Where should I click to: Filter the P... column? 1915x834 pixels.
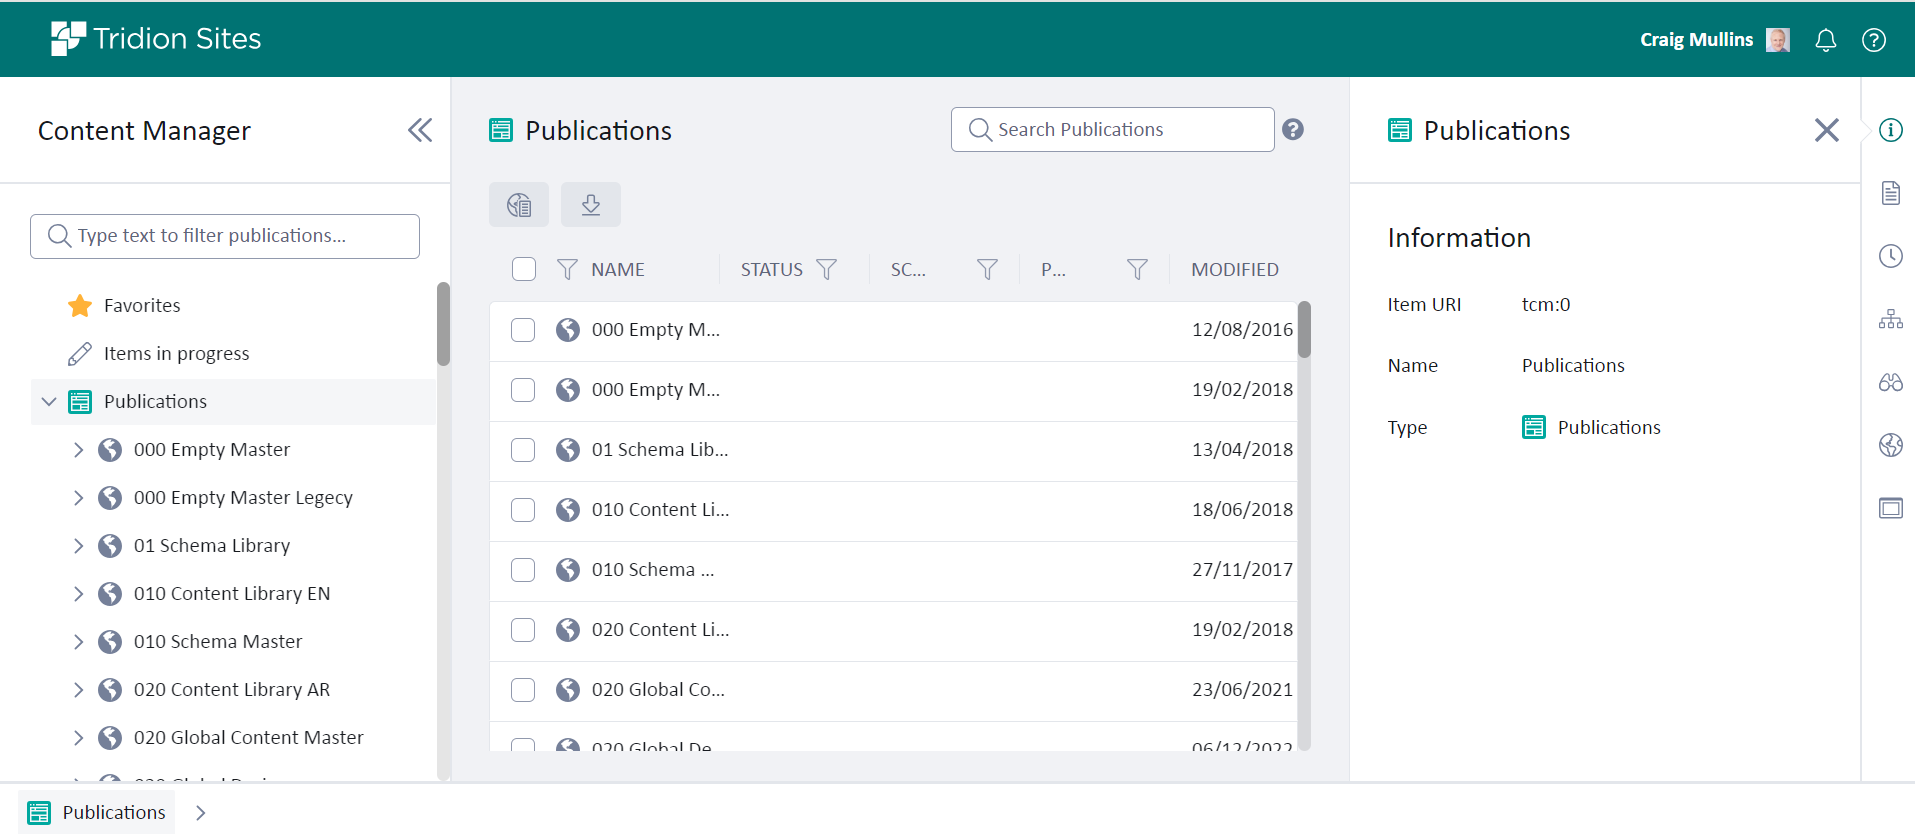(1137, 269)
